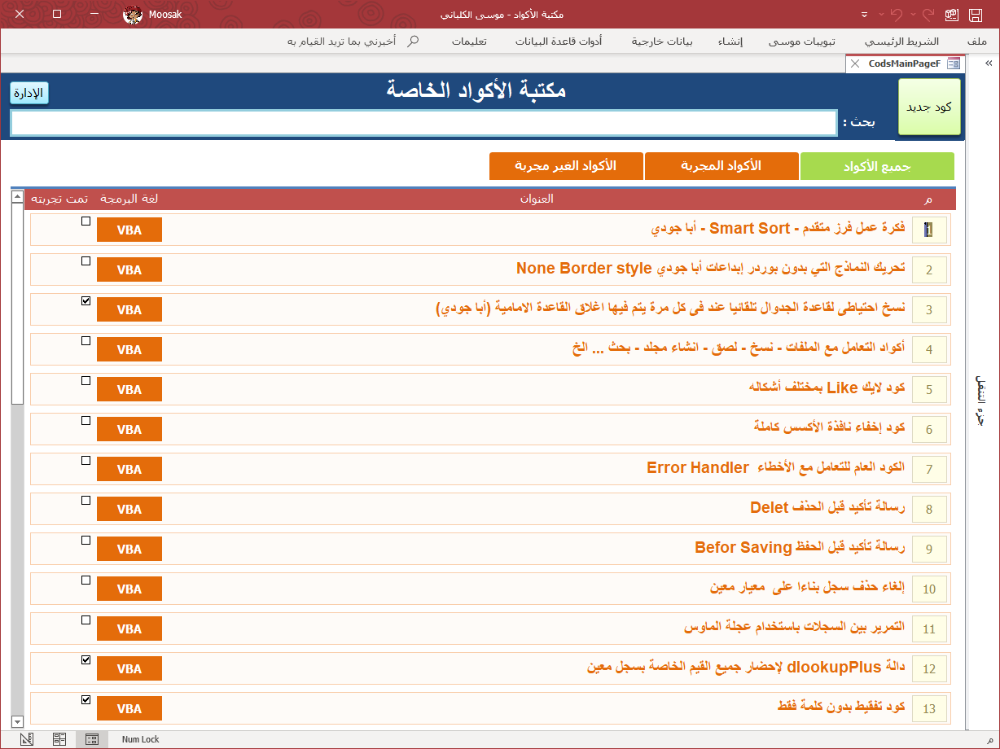Viewport: 1000px width, 749px height.
Task: Click the VBA button in dlookupPlus row
Action: pyautogui.click(x=129, y=669)
